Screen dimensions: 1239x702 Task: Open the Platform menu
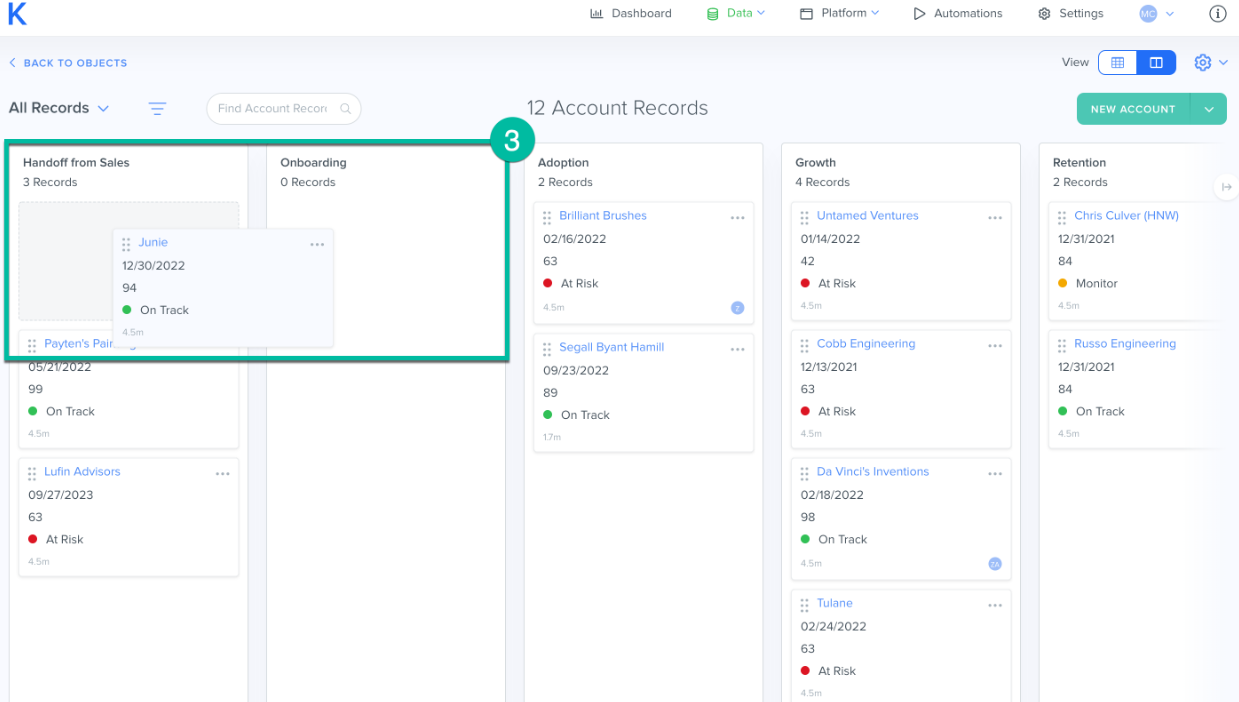(x=840, y=13)
